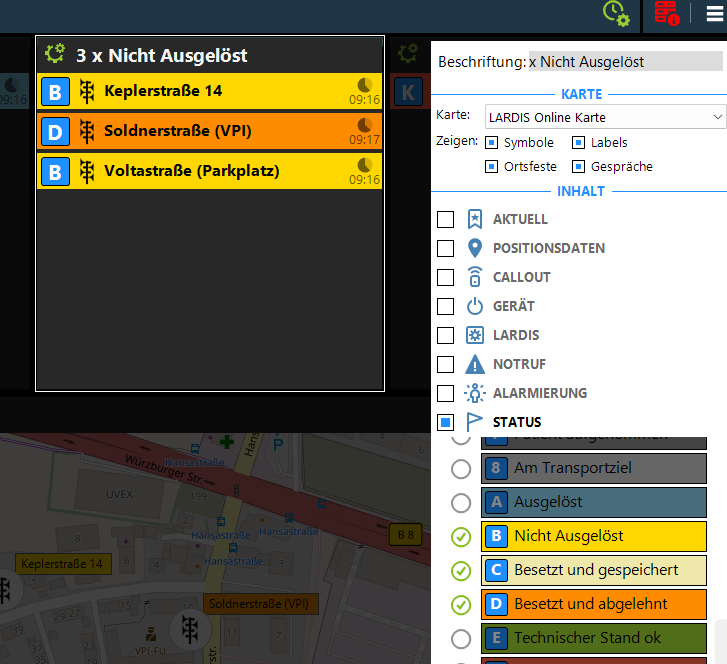Screen dimensions: 727x664
Task: Click the Keplerstraße 14 label on map
Action: point(62,564)
